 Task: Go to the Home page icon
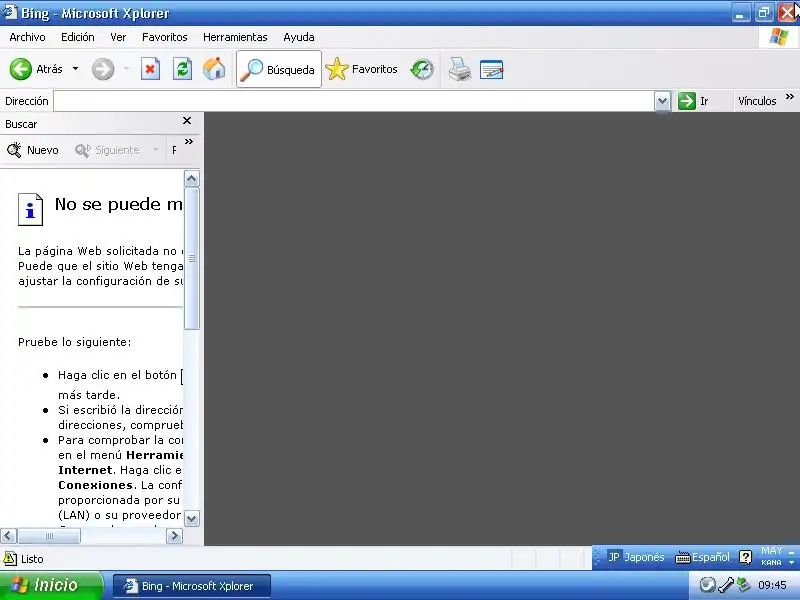tap(214, 69)
